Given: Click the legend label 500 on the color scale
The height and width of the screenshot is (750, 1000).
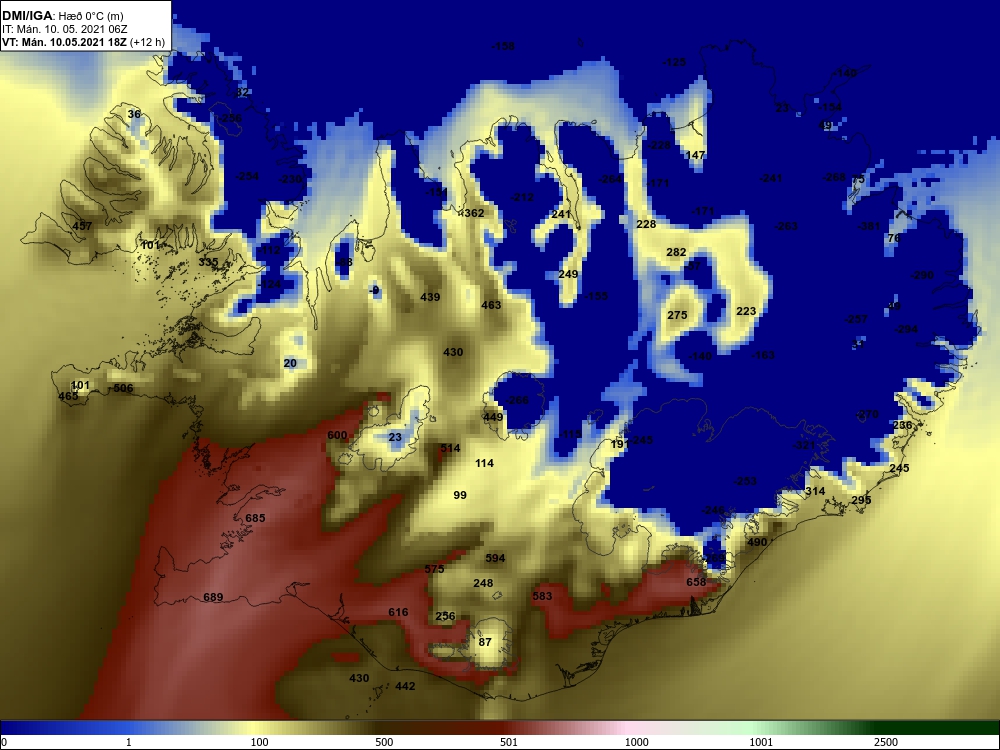Looking at the screenshot, I should click(x=384, y=742).
